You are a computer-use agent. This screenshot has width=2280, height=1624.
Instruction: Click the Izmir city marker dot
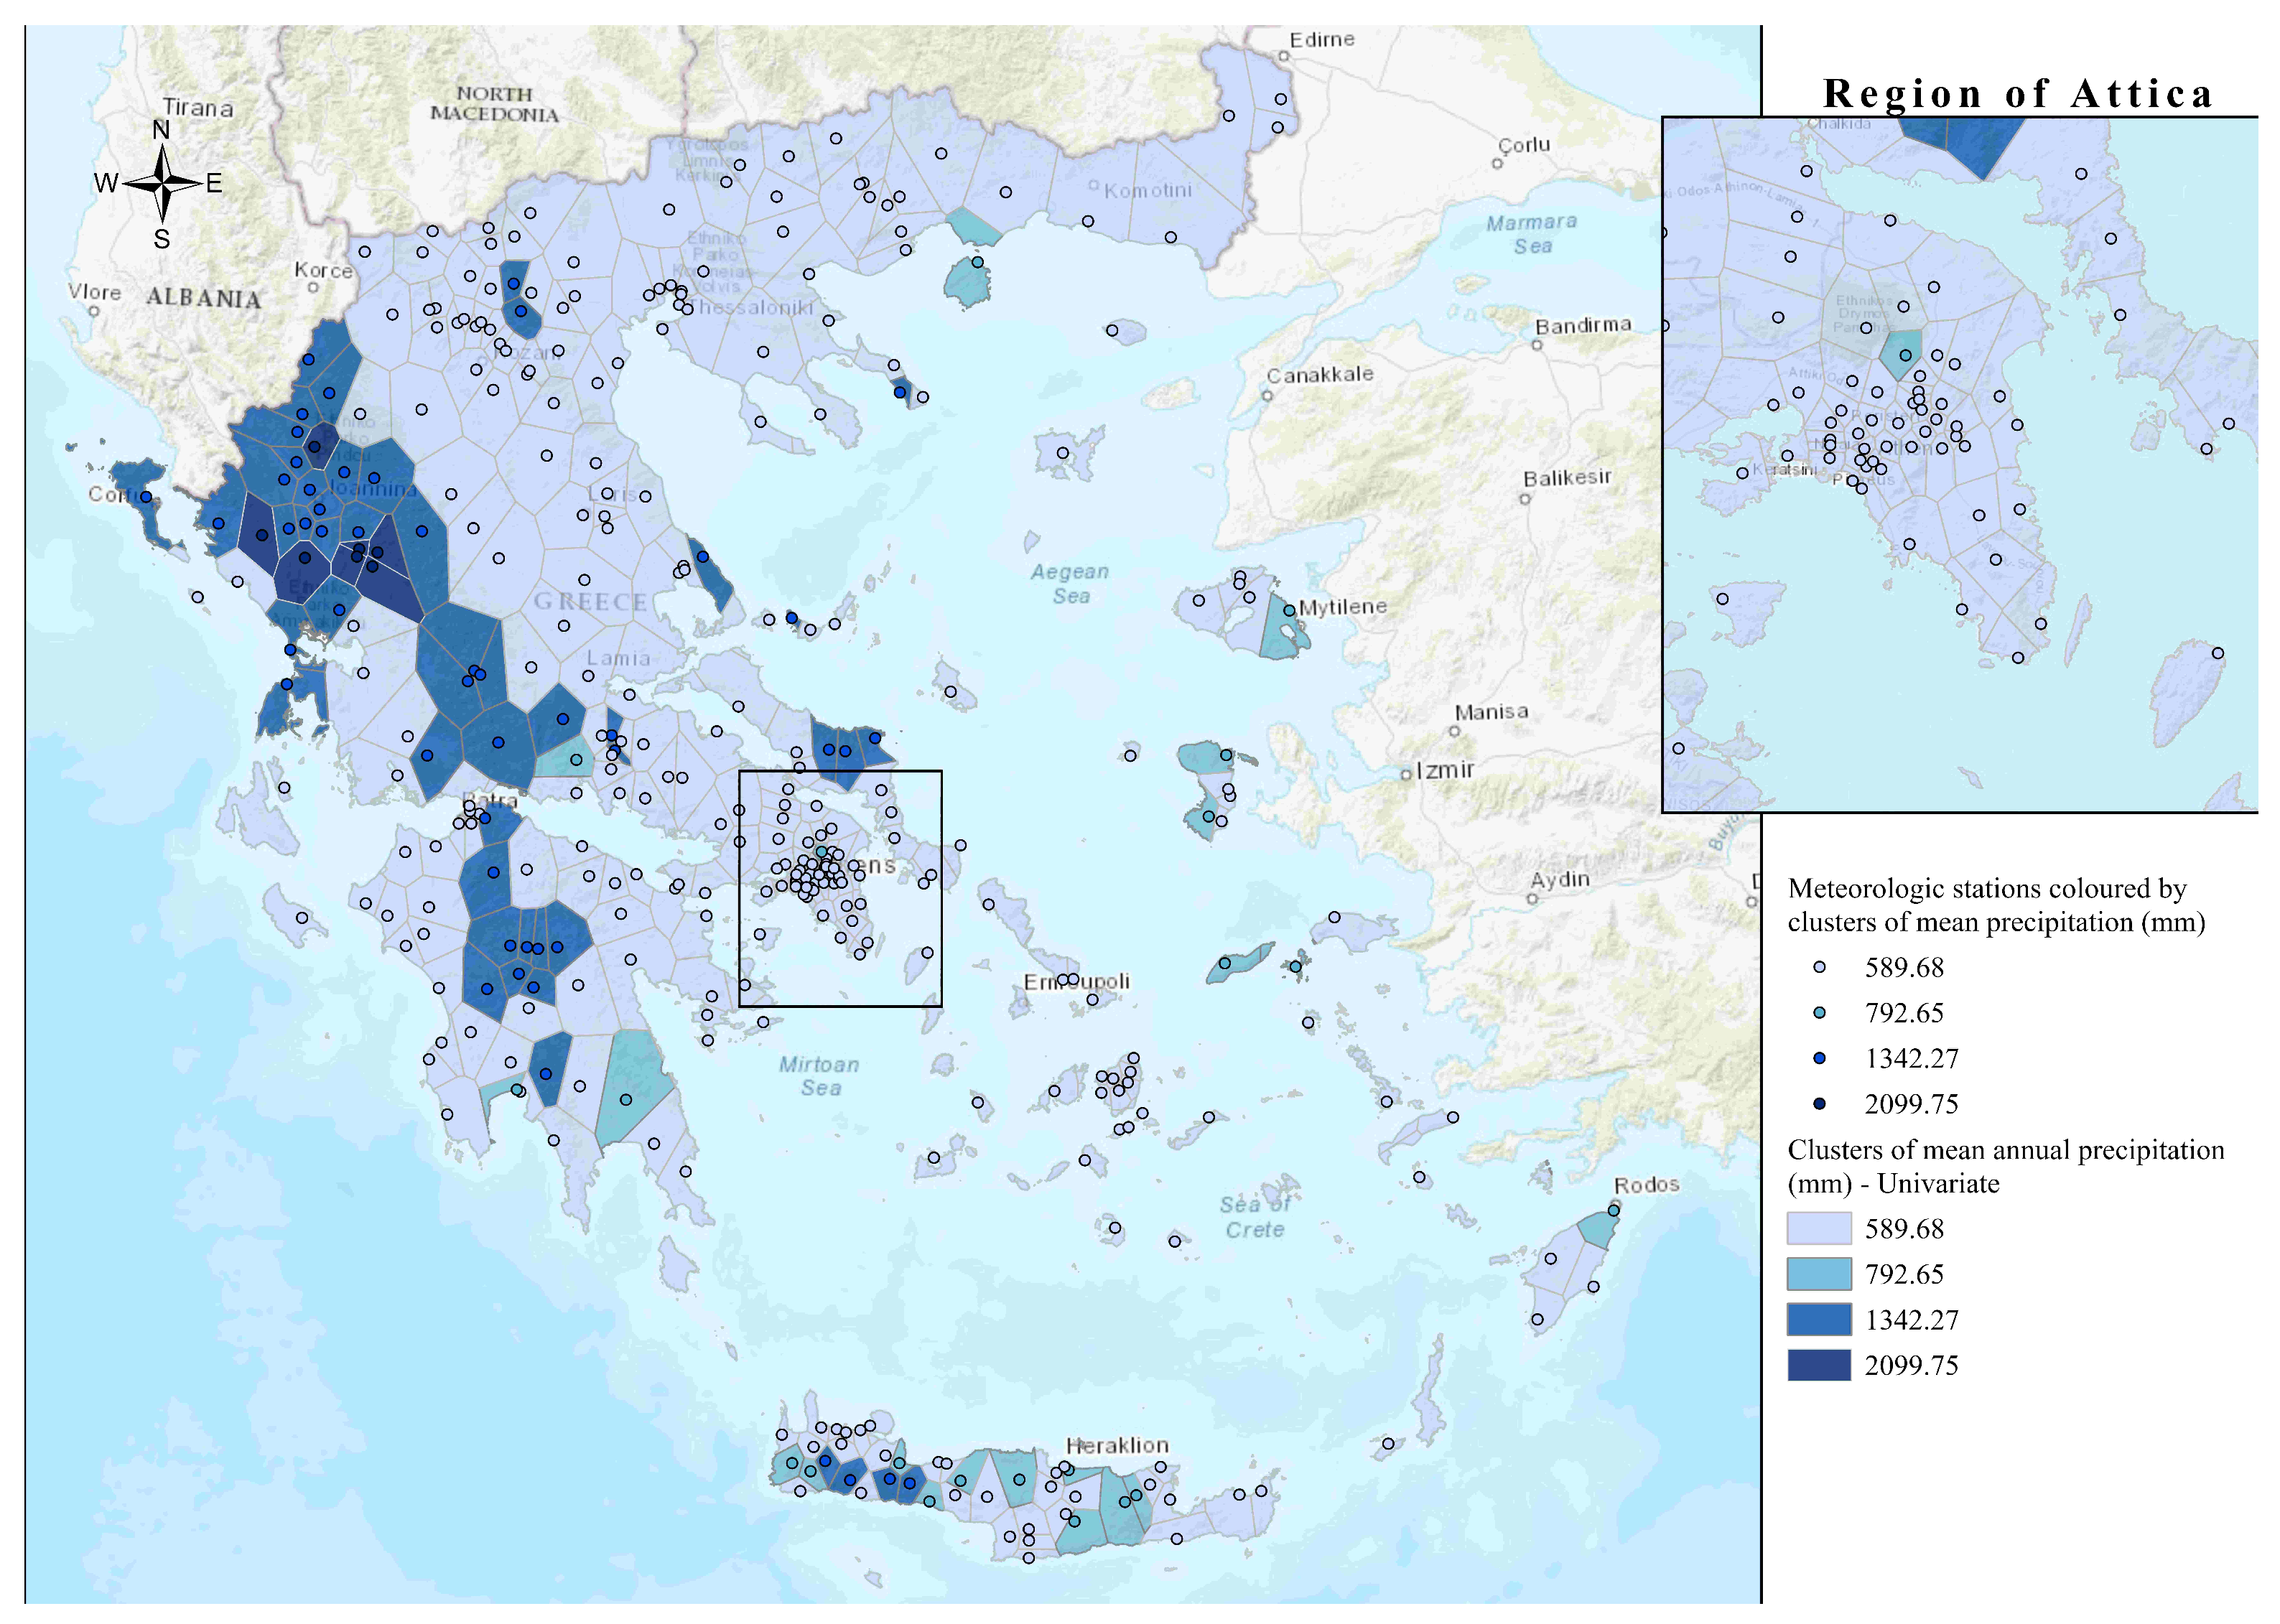1406,774
